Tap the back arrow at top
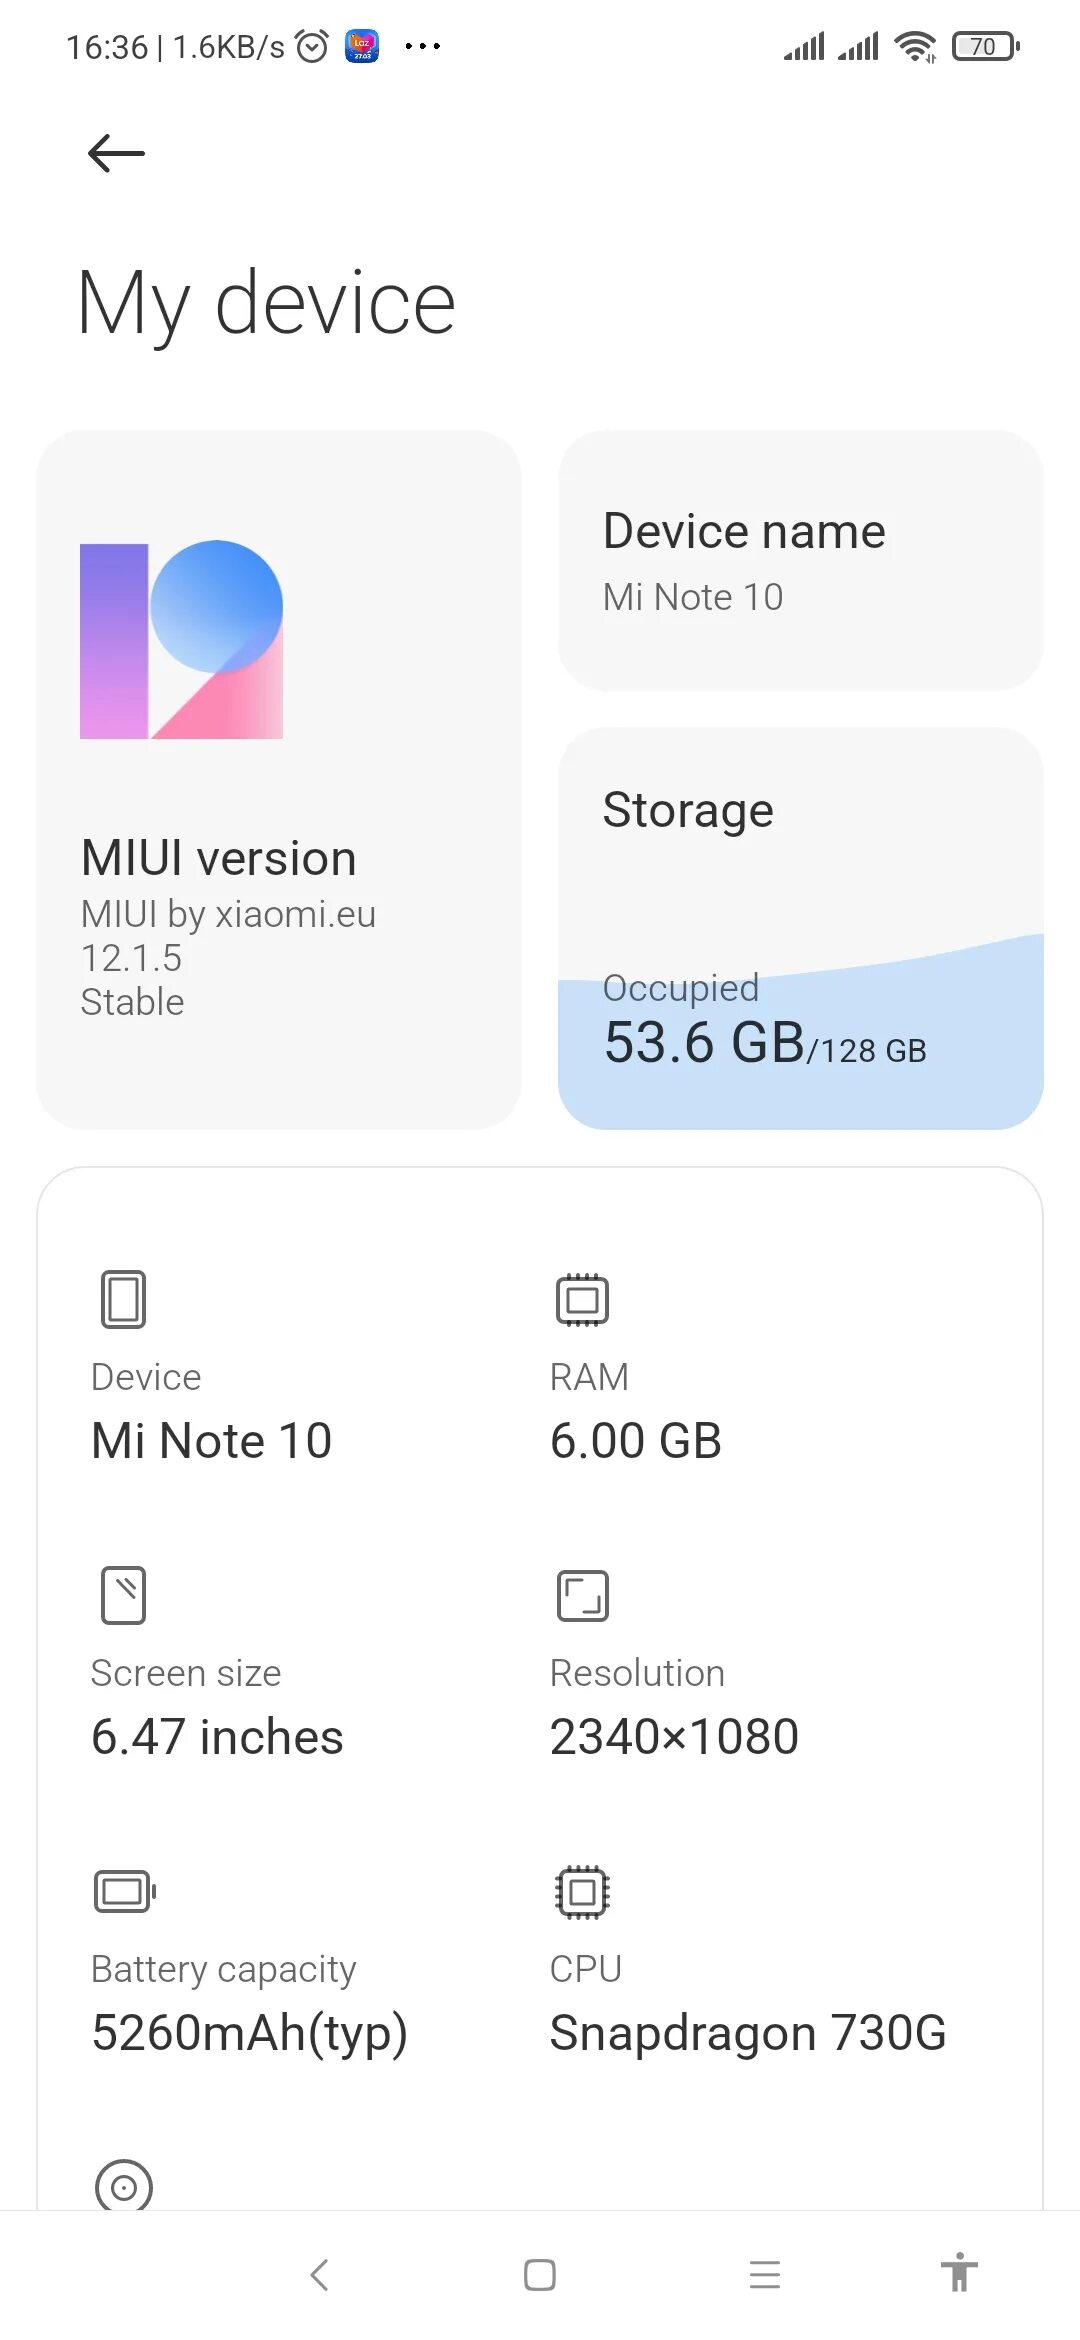This screenshot has height=2340, width=1080. coord(116,153)
